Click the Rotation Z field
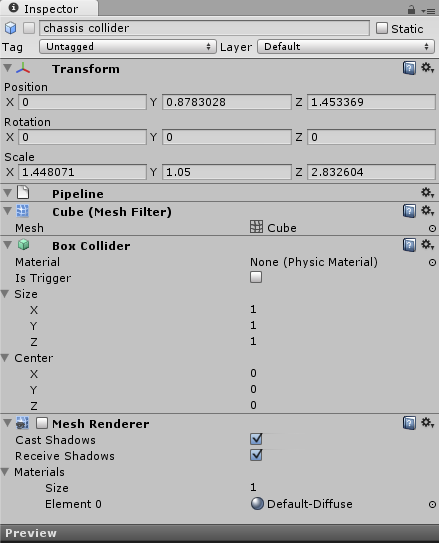The image size is (439, 543). [x=371, y=137]
